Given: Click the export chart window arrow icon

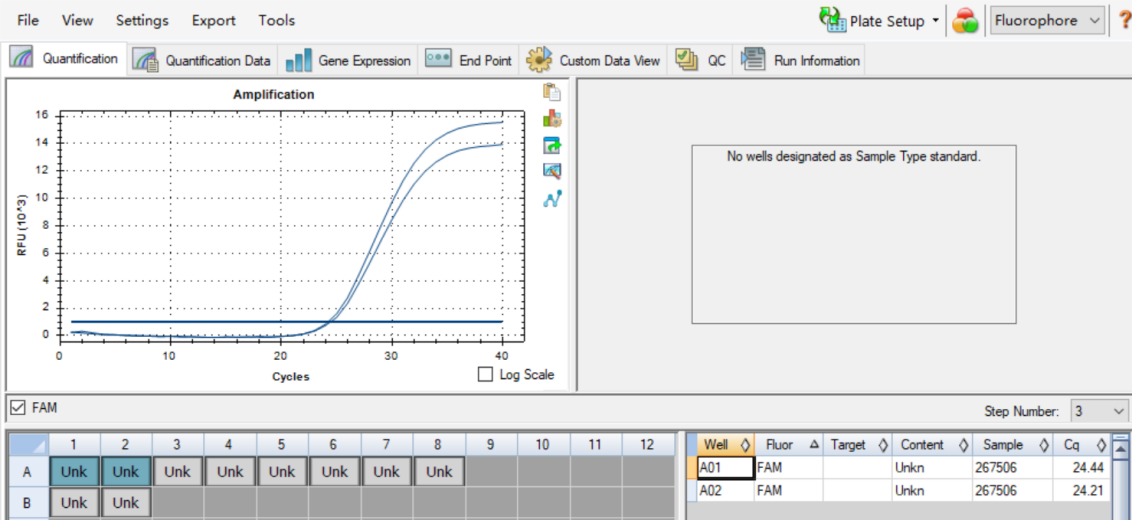Looking at the screenshot, I should (552, 145).
